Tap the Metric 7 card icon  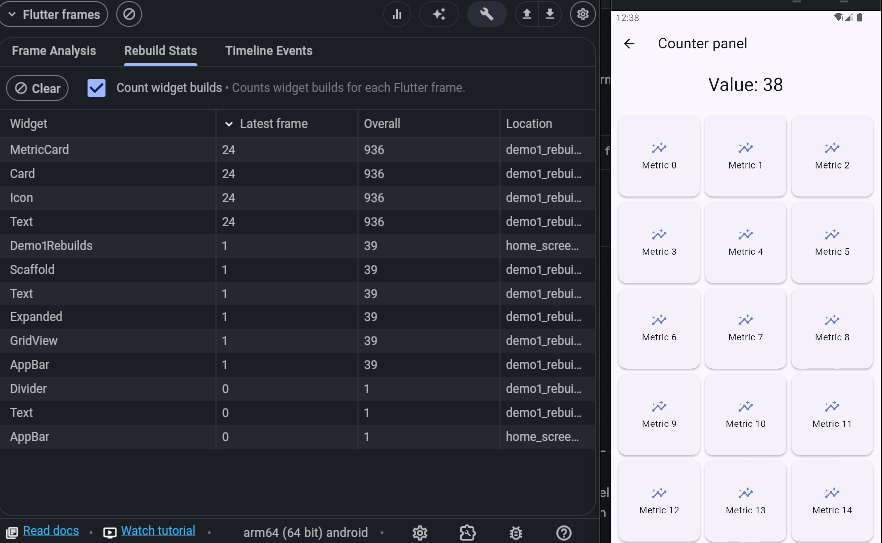pos(745,320)
